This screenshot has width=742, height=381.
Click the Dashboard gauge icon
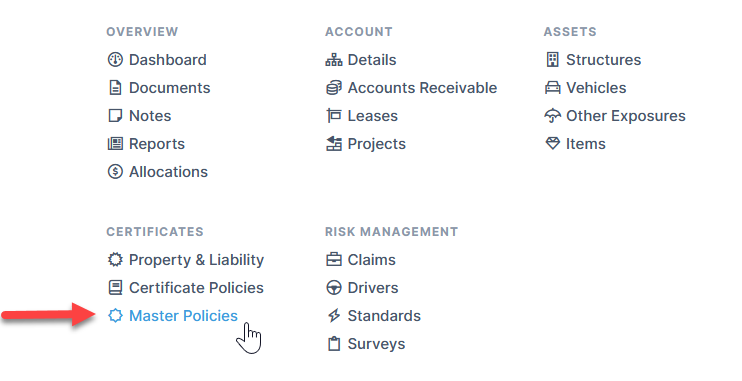point(115,60)
